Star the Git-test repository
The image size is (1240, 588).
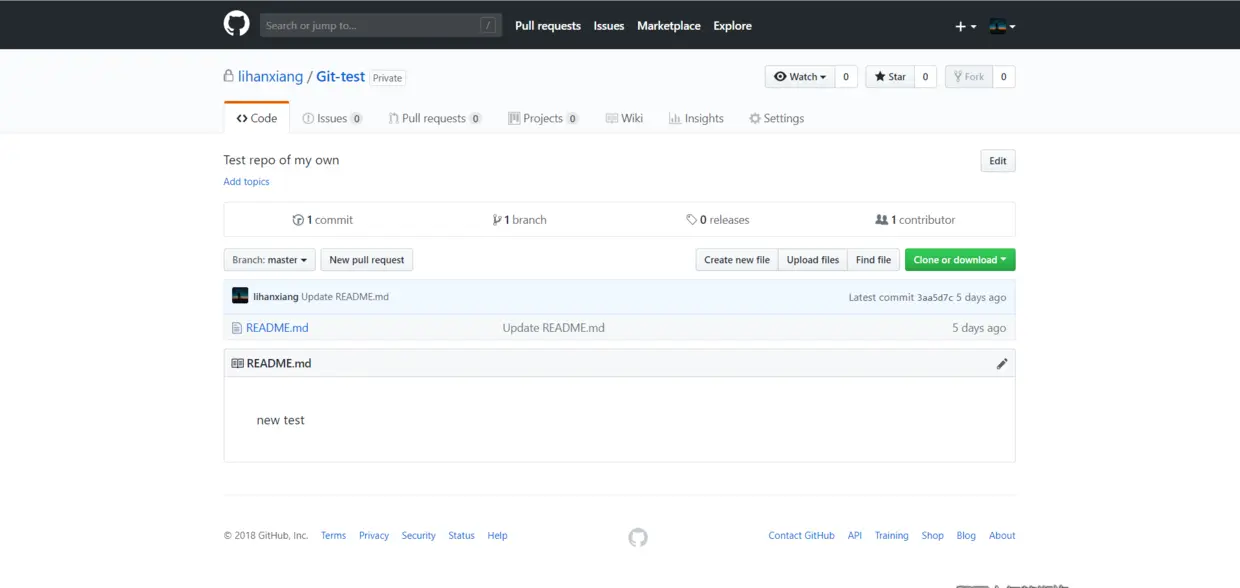[x=890, y=77]
